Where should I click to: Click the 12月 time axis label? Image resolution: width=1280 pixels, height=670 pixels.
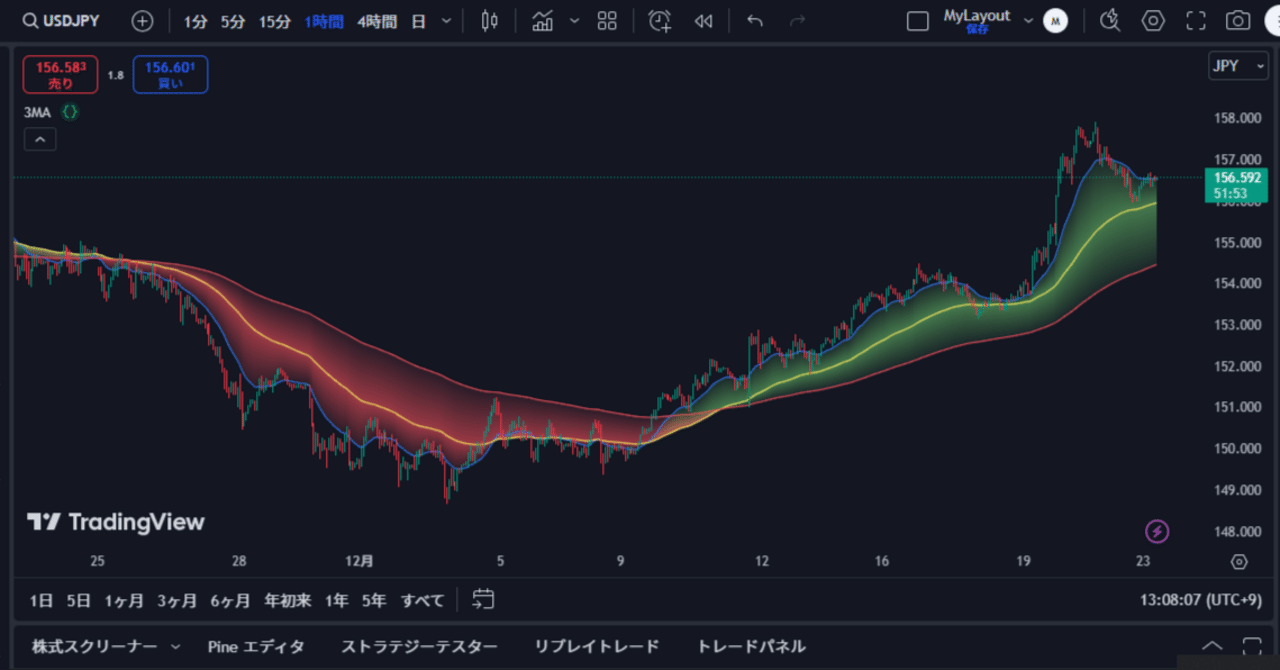pos(359,562)
